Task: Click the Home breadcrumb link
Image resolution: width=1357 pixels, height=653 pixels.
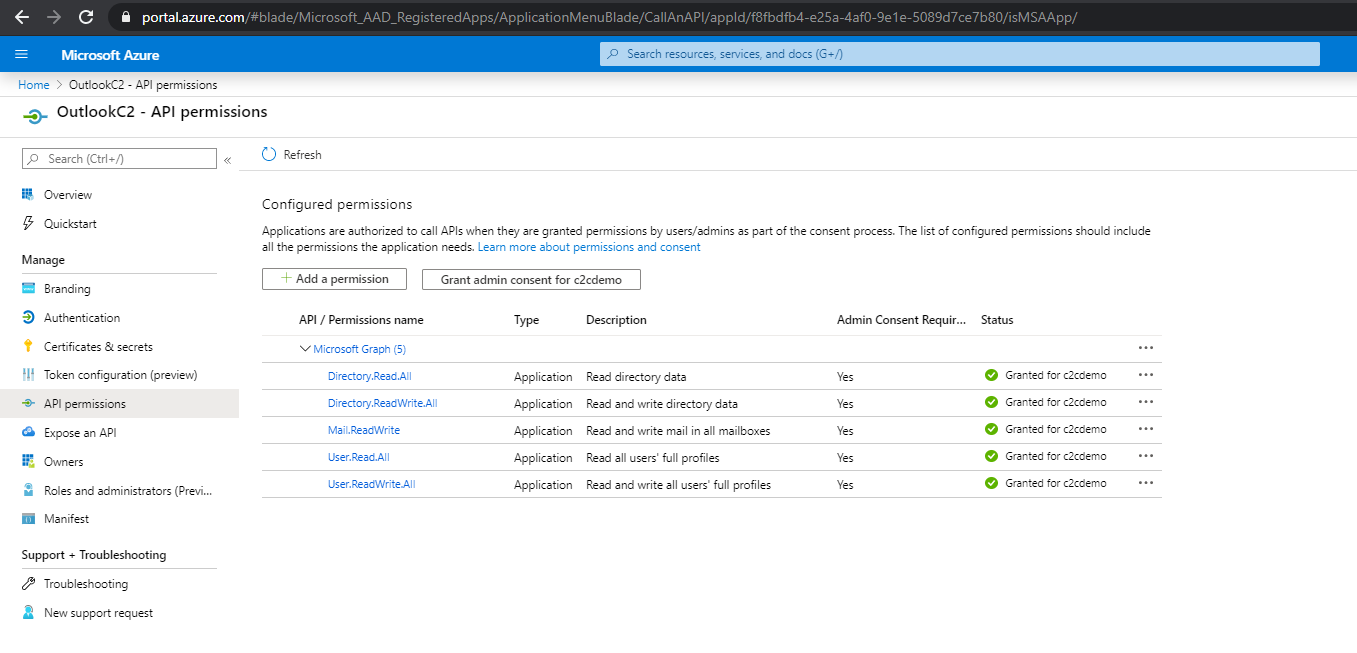Action: [x=34, y=85]
